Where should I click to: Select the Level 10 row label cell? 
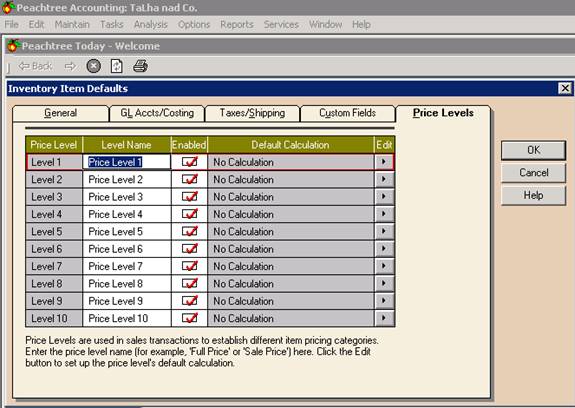tap(54, 318)
